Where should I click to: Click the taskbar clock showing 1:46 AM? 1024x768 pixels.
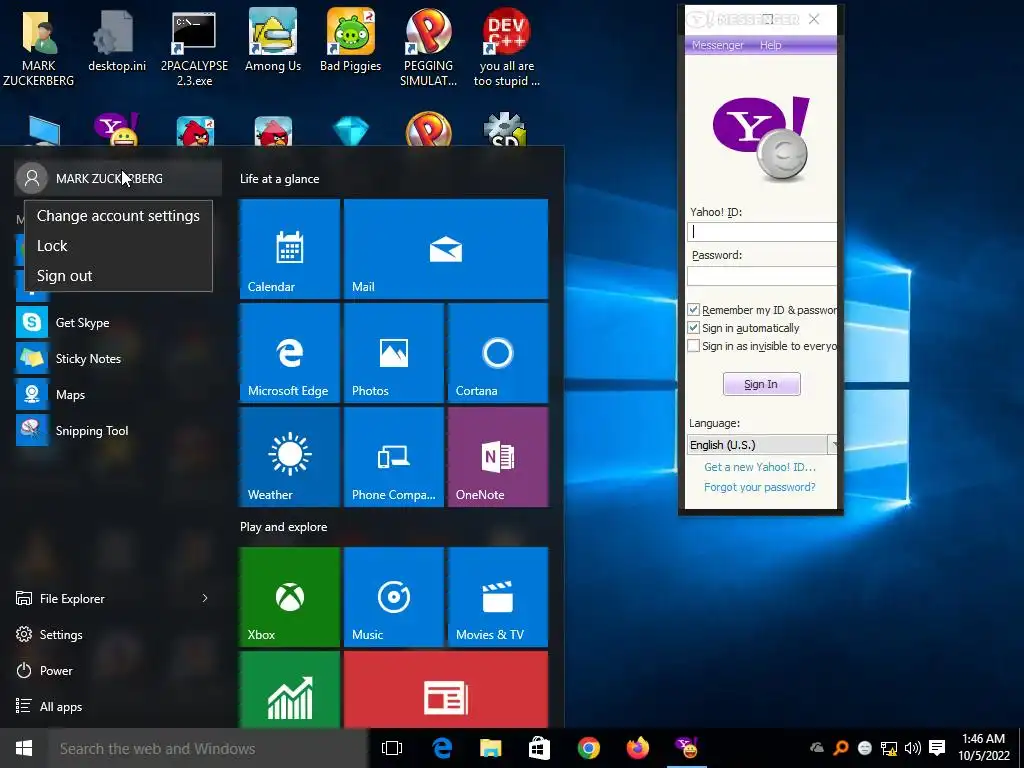click(x=984, y=748)
